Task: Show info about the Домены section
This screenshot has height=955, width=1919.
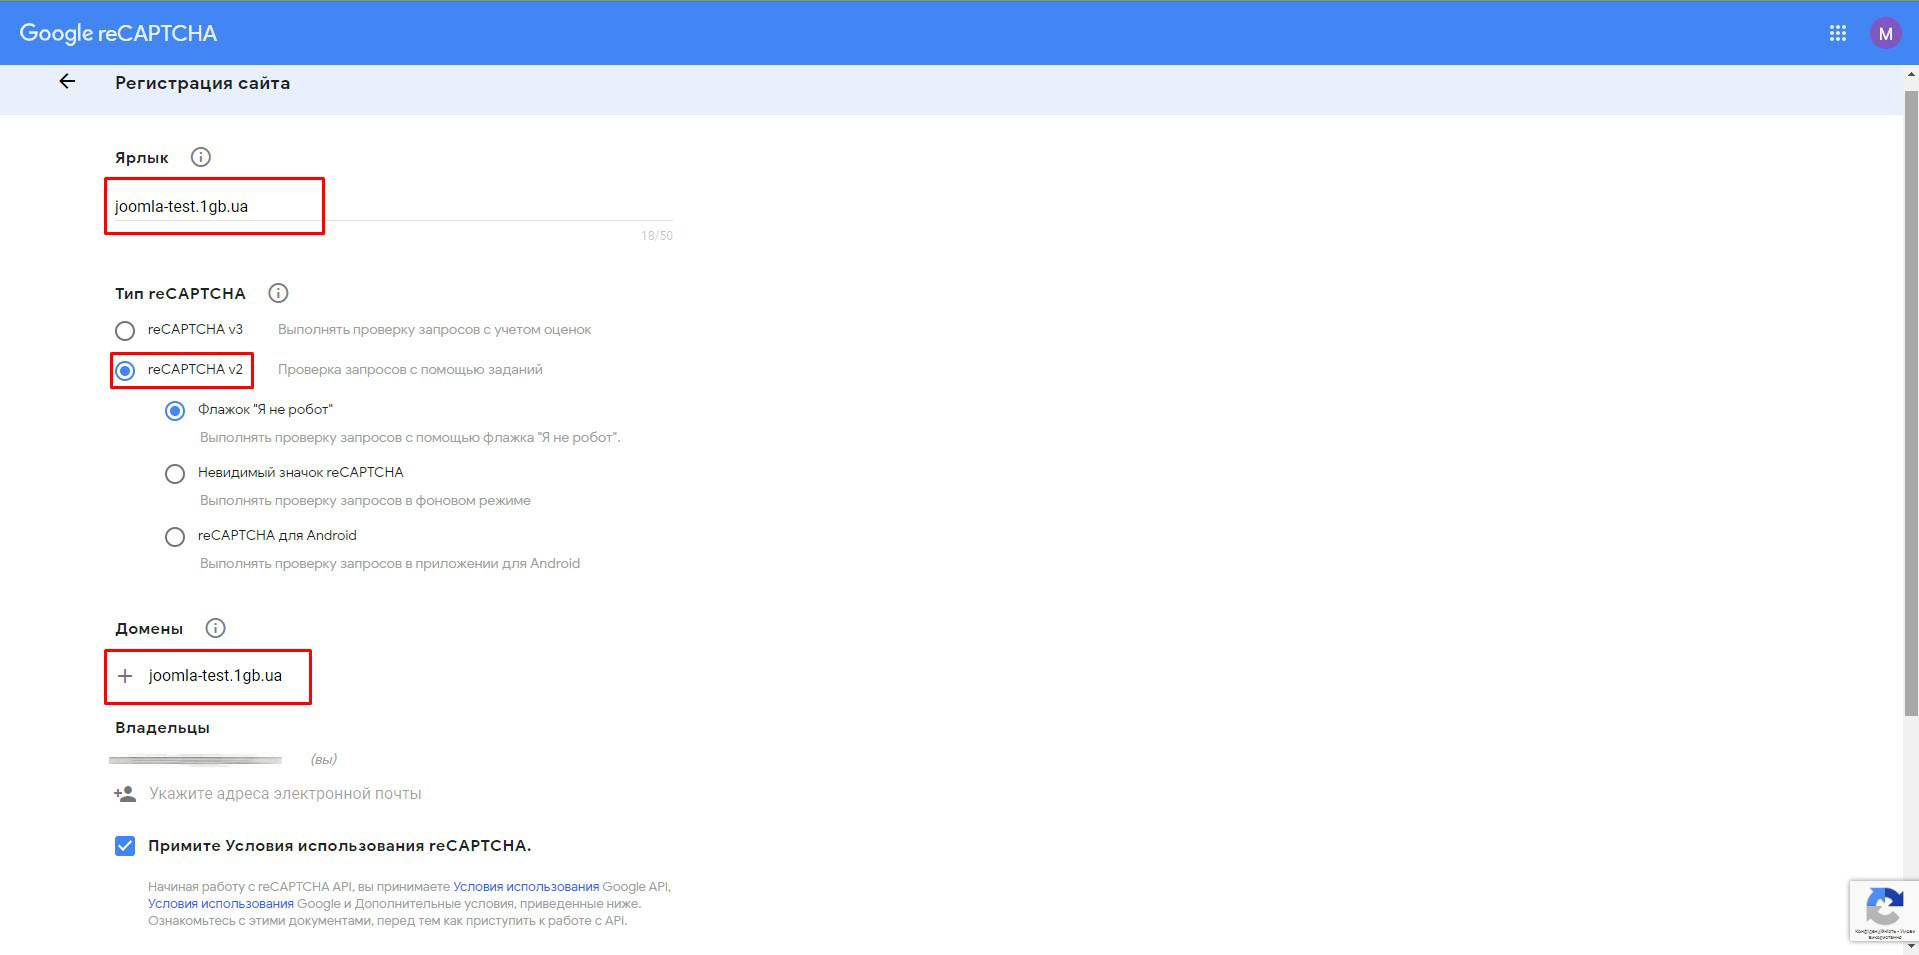Action: (215, 628)
